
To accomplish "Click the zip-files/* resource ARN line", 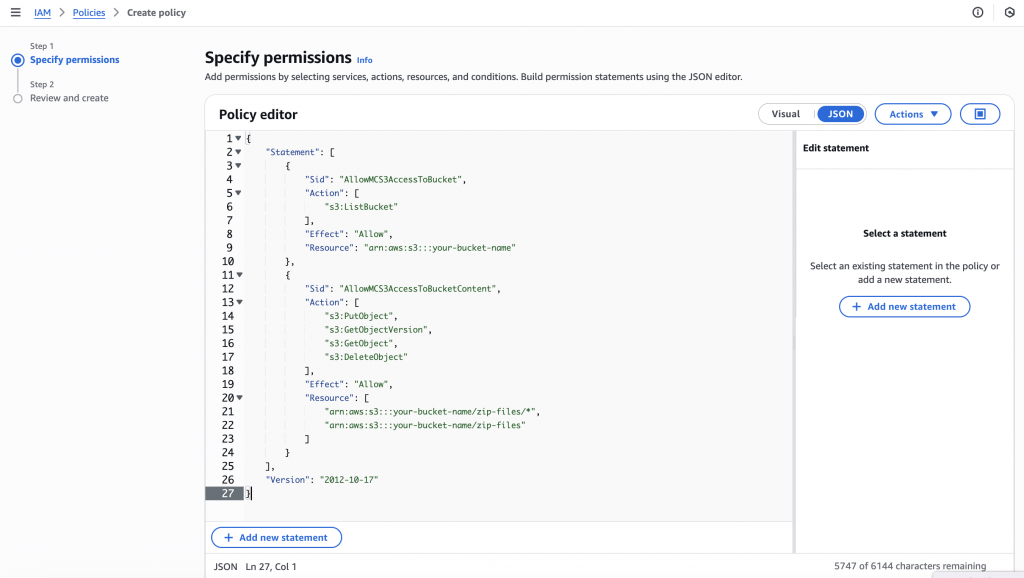I will pyautogui.click(x=430, y=412).
